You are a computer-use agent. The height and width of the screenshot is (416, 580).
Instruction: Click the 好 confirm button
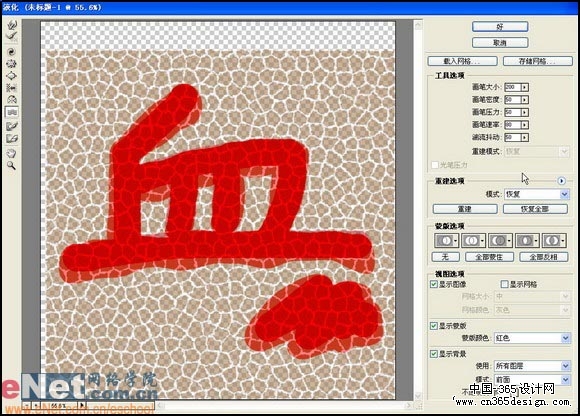pos(500,27)
